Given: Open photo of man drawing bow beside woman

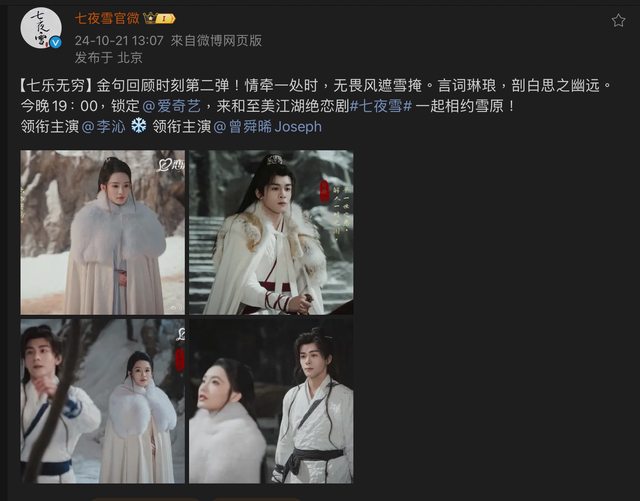Looking at the screenshot, I should pyautogui.click(x=102, y=401).
